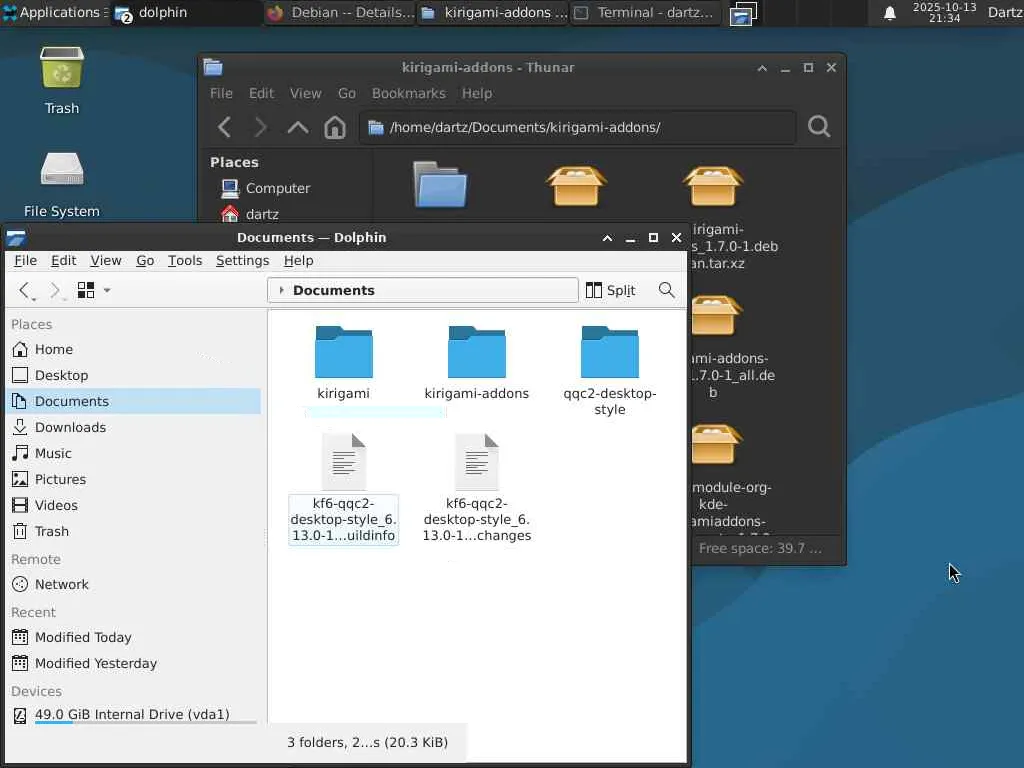Click the Documents path in Dolphin location bar
This screenshot has width=1024, height=768.
(x=334, y=291)
